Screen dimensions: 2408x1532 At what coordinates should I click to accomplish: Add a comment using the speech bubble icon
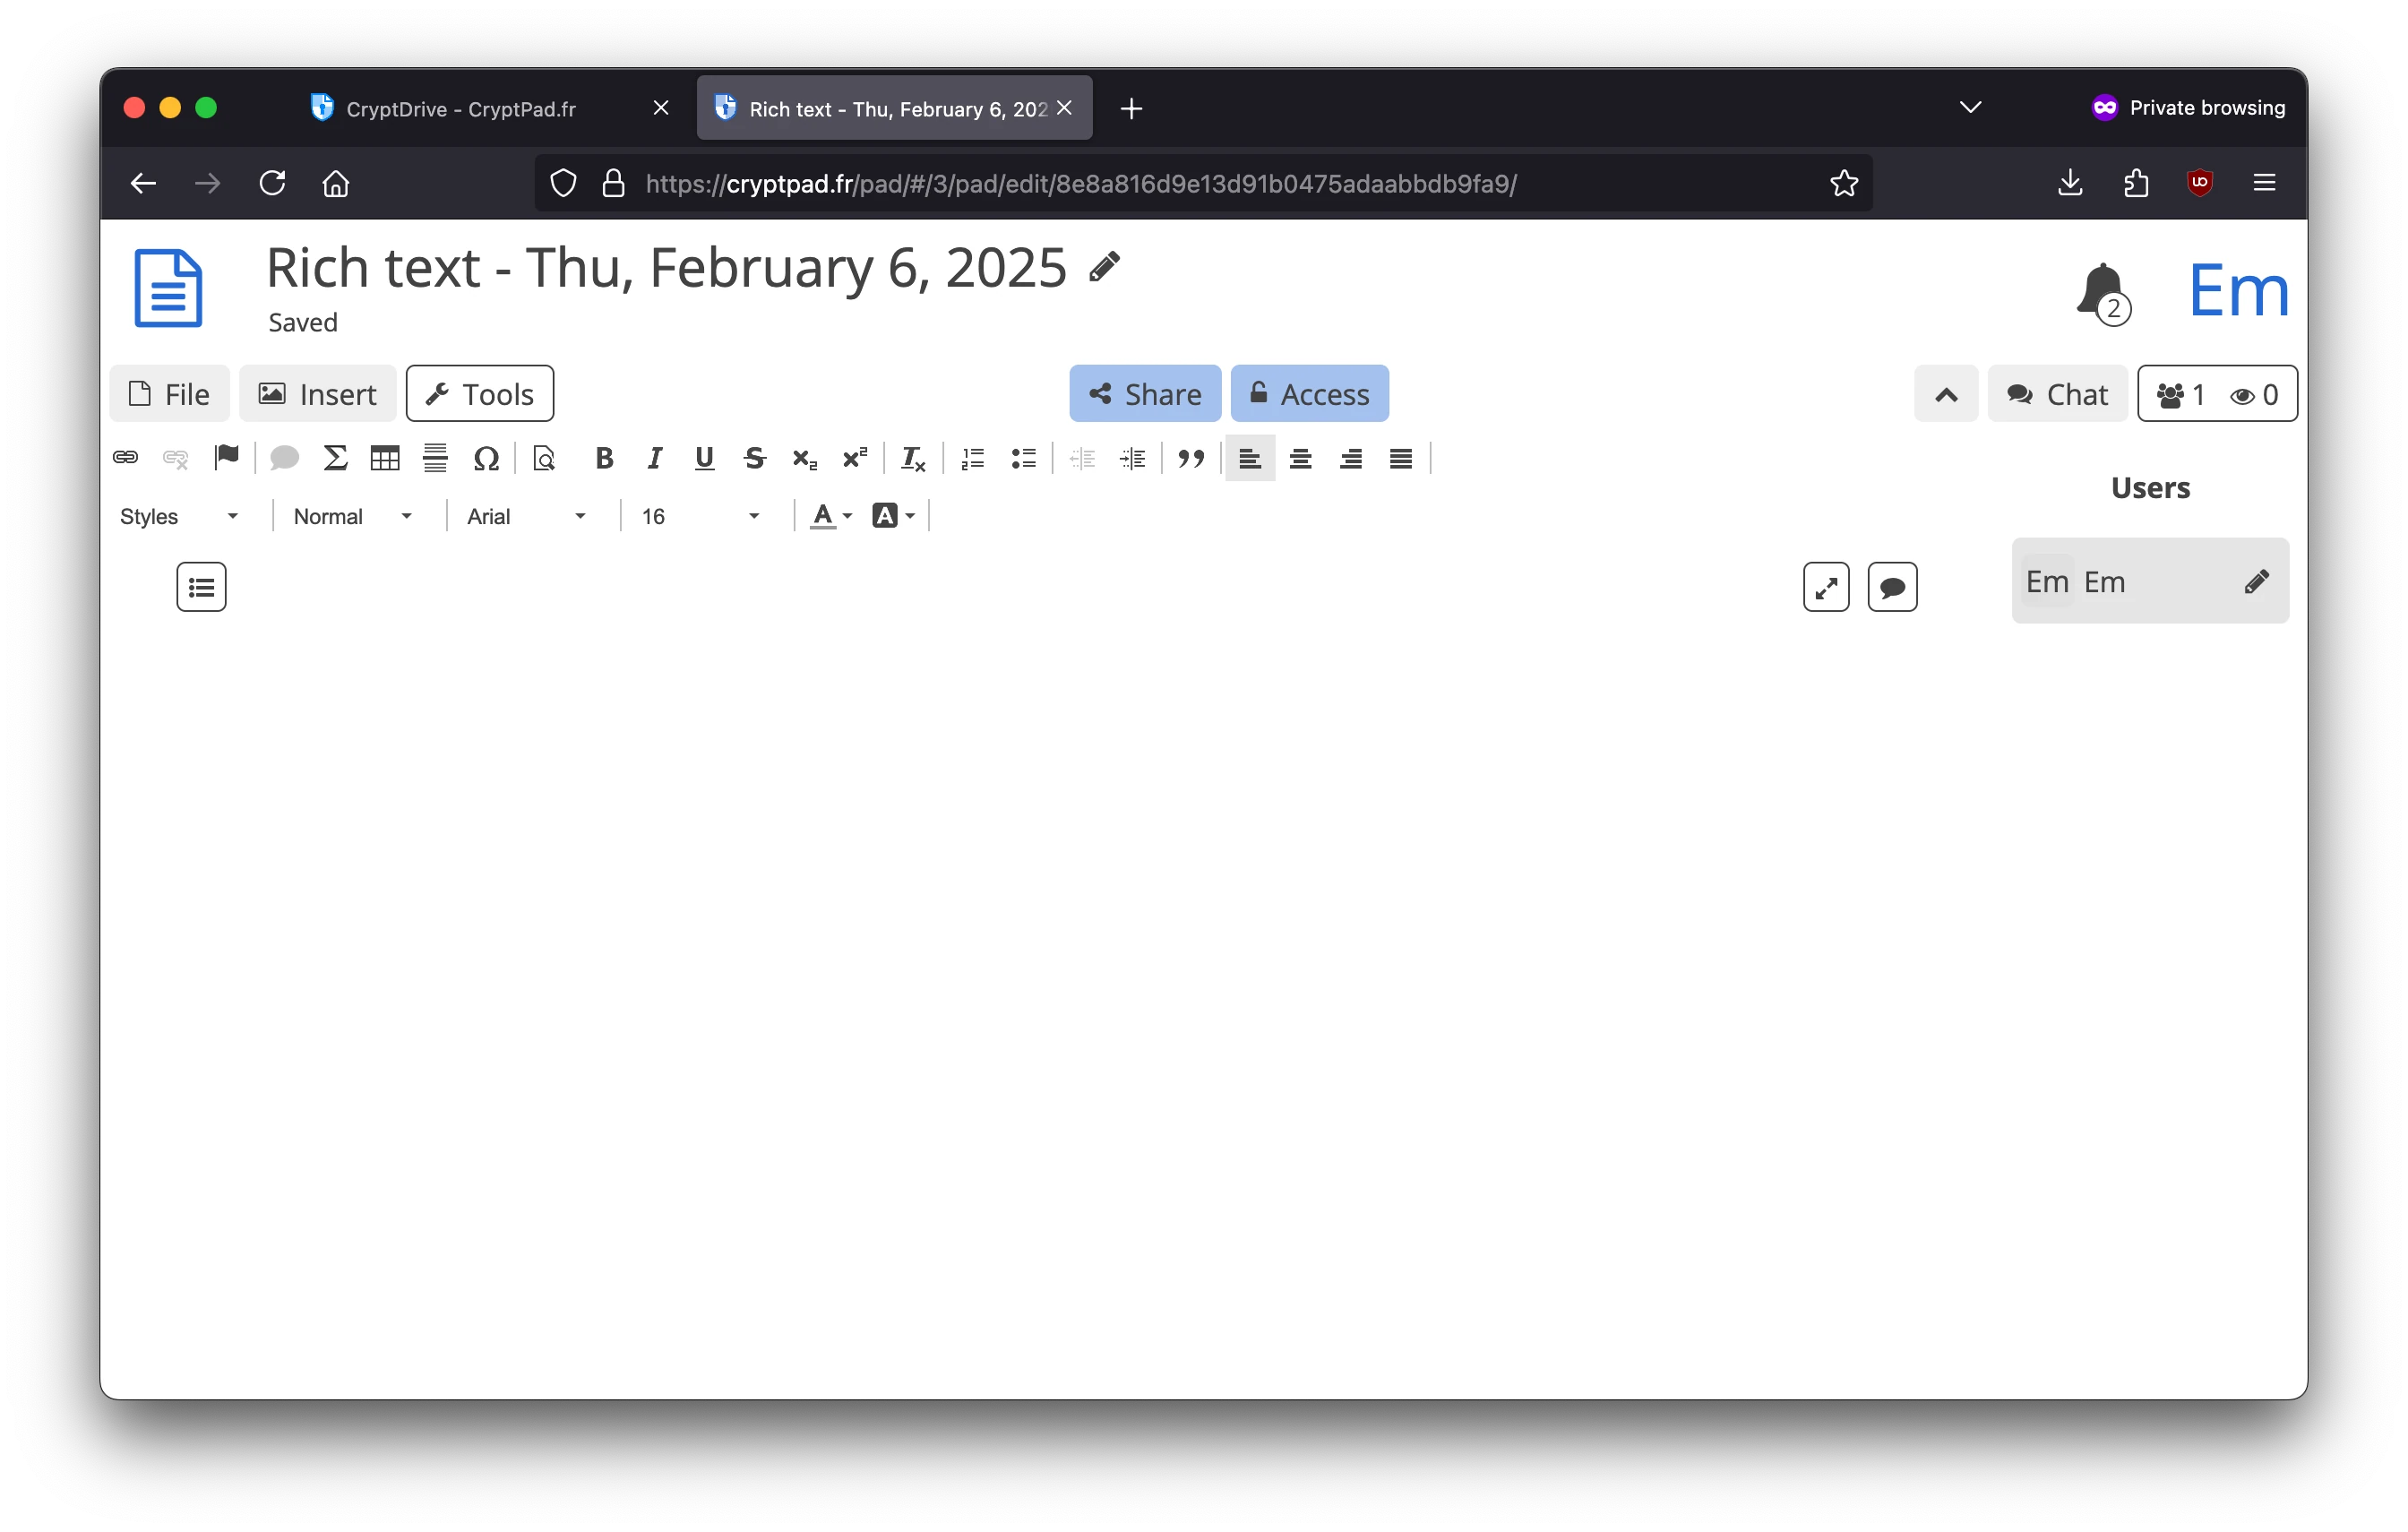284,458
